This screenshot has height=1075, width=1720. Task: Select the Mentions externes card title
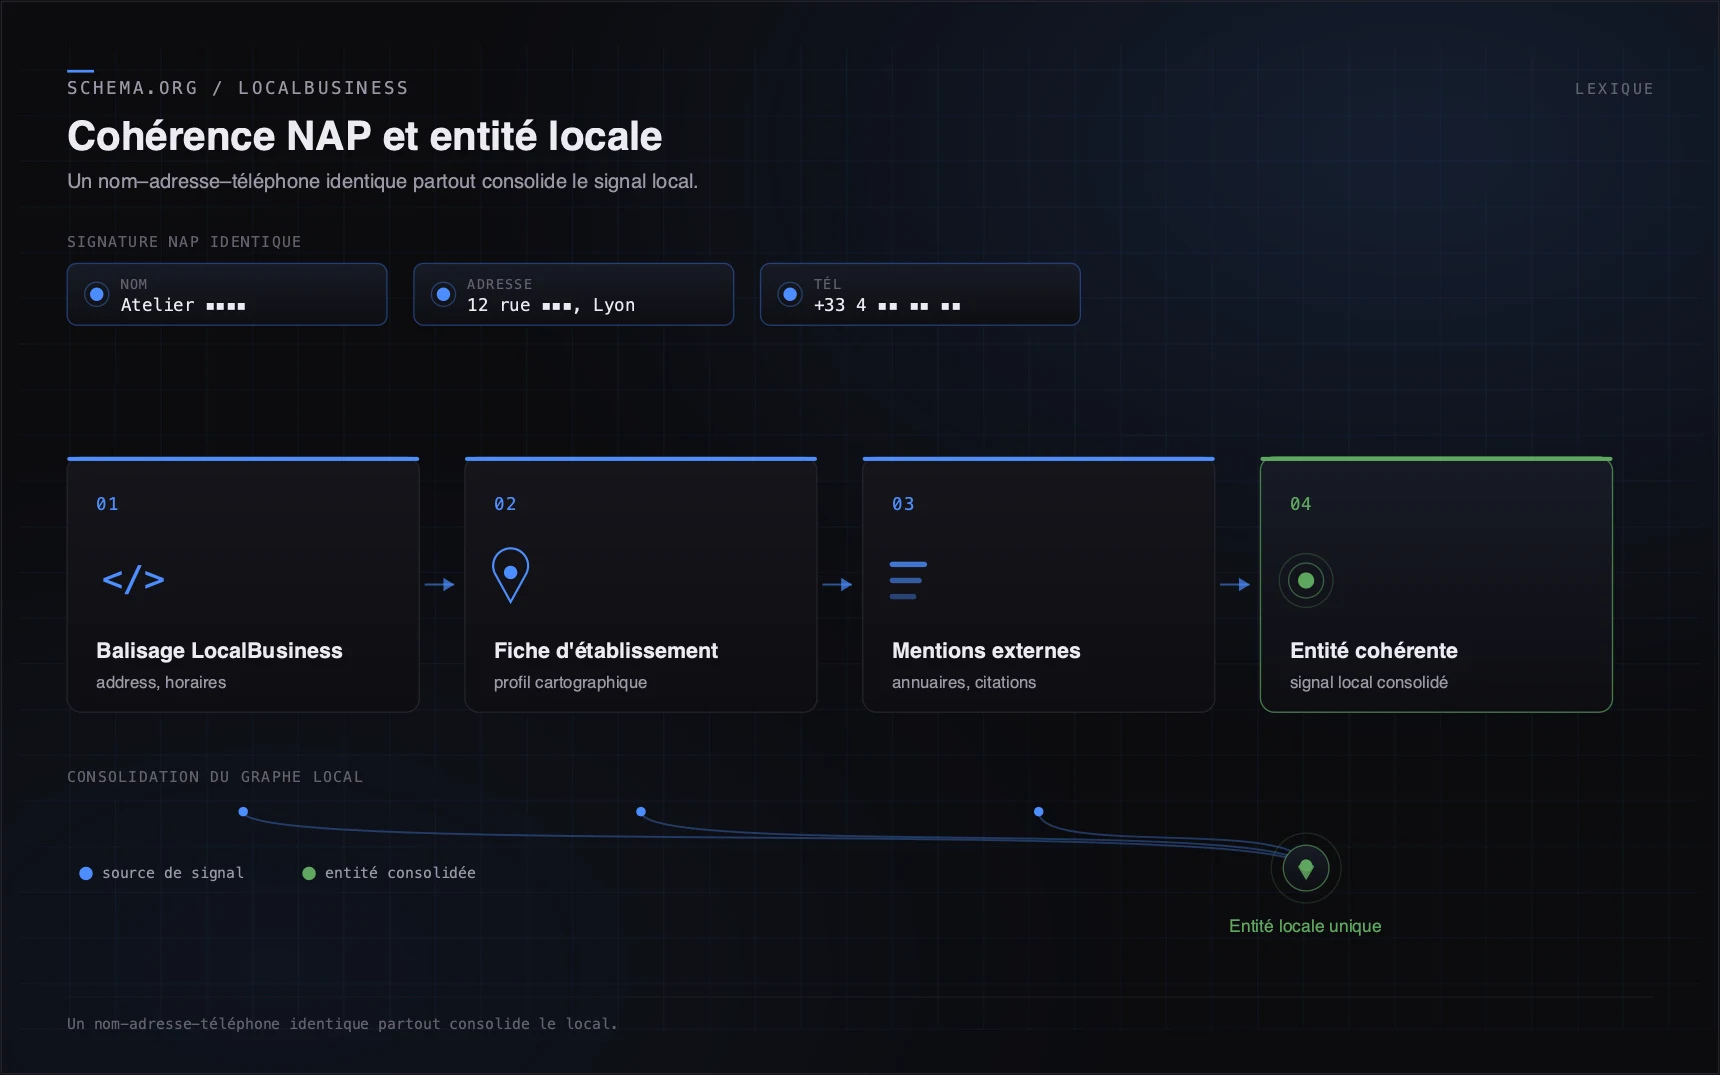coord(986,651)
